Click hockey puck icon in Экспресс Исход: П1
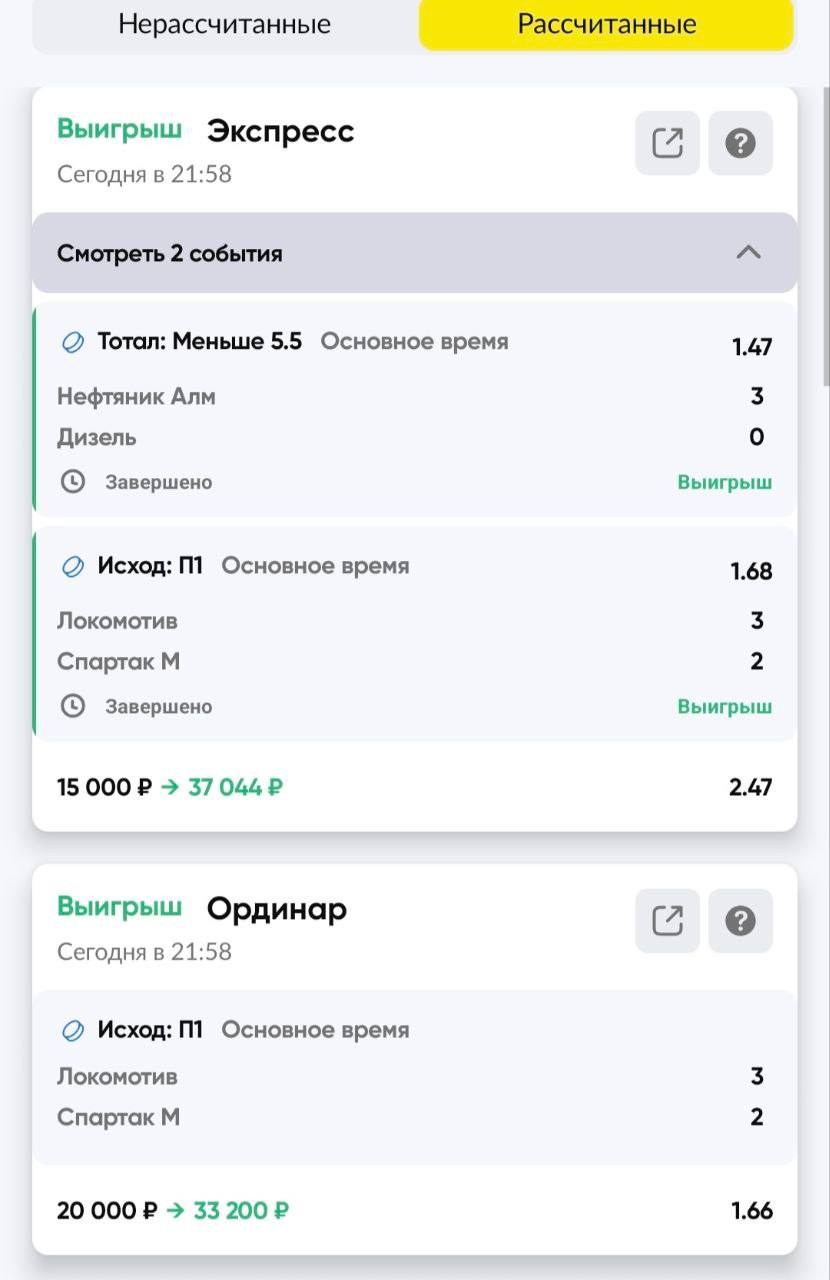Viewport: 830px width, 1280px height. click(73, 566)
